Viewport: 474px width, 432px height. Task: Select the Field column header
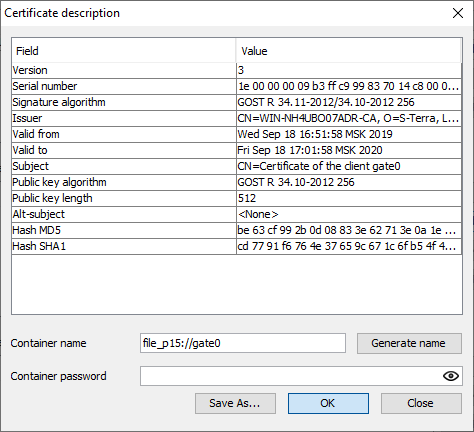pos(124,51)
